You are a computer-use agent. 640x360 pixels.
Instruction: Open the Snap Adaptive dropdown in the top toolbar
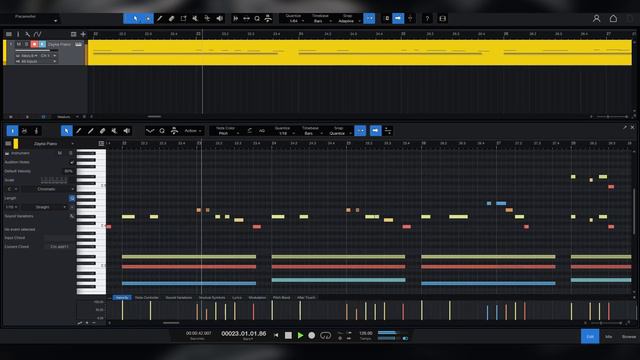[x=348, y=21]
